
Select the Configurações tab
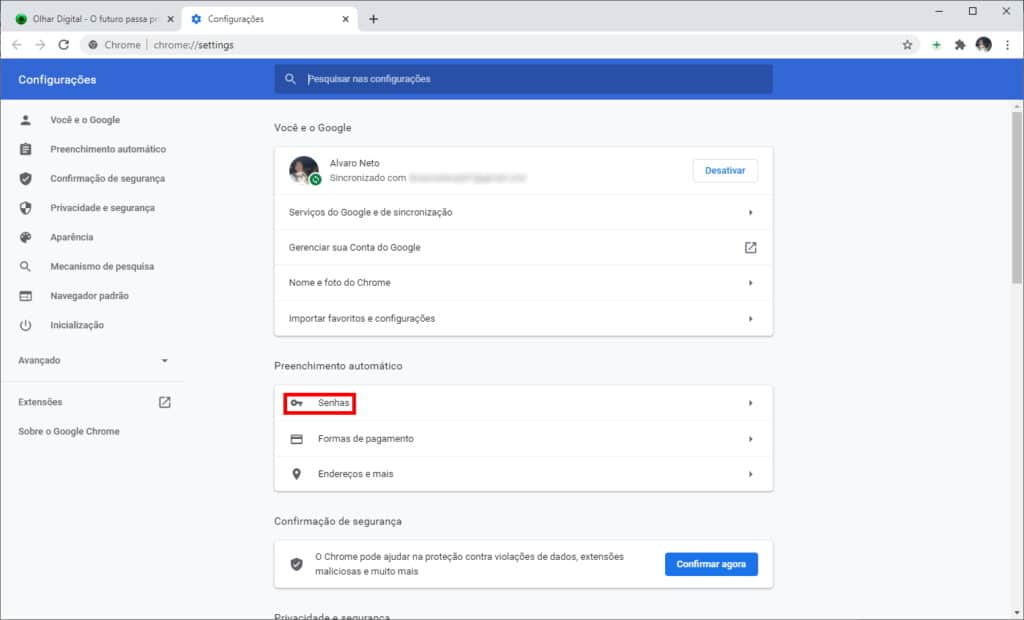(269, 19)
